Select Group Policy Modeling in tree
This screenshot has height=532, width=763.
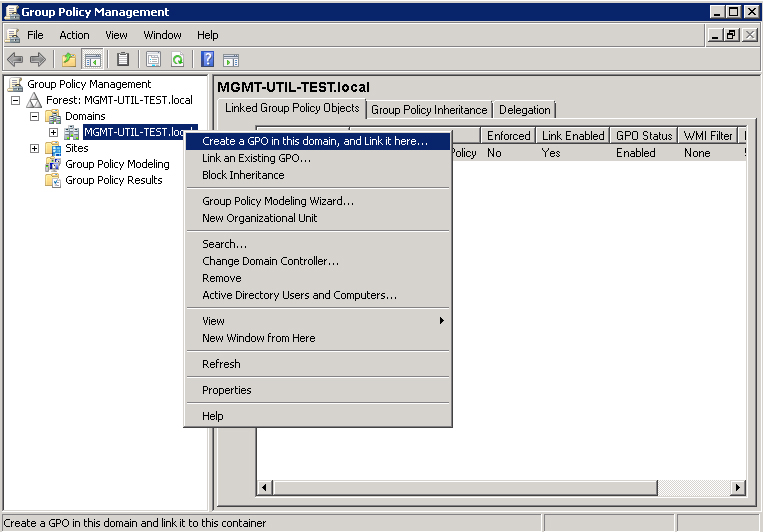coord(117,164)
